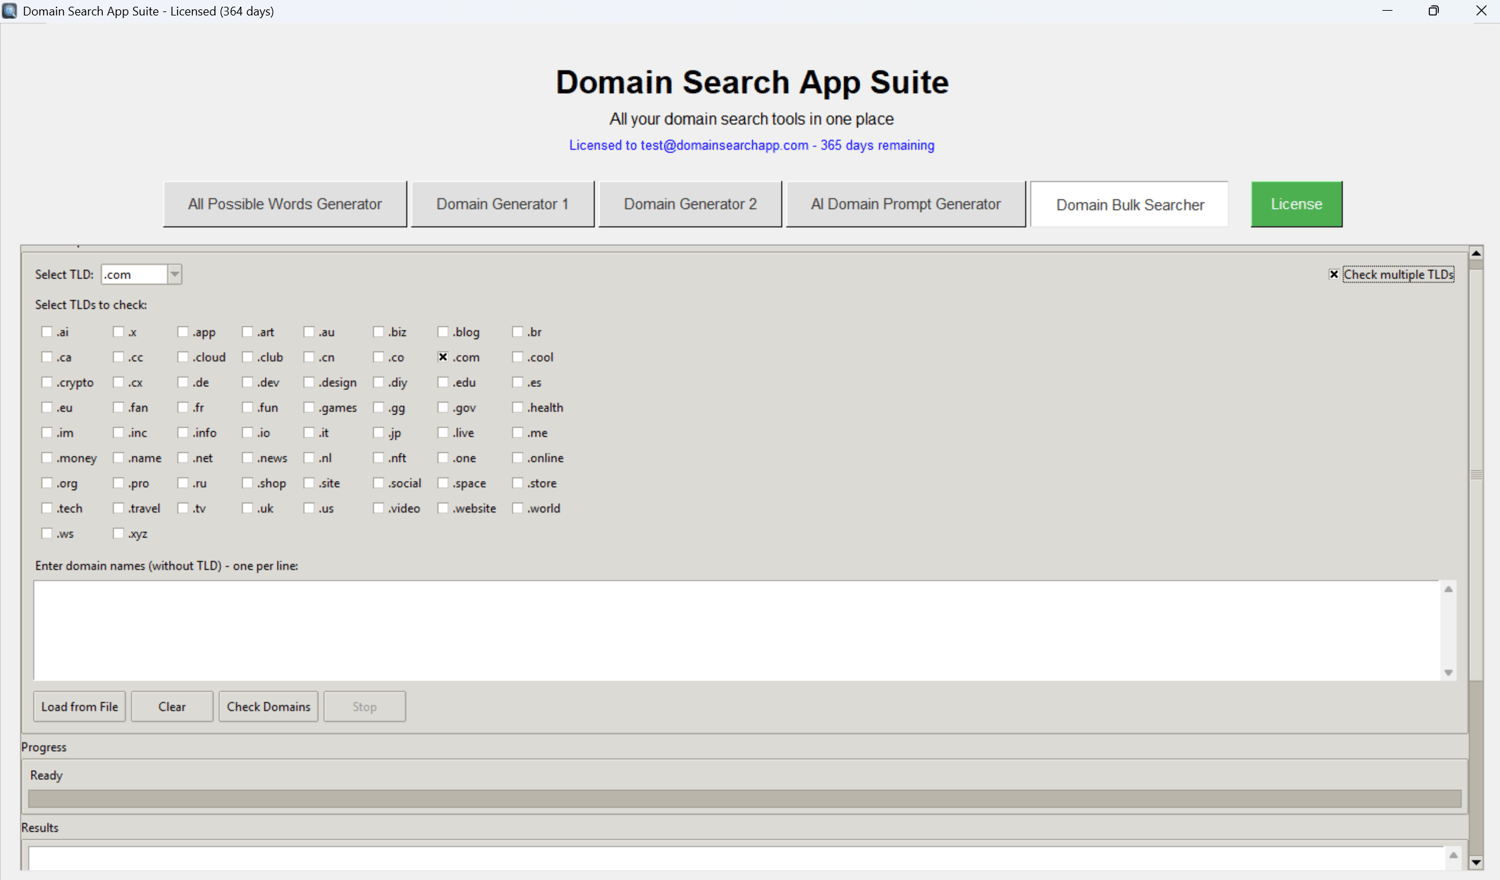The image size is (1500, 880).
Task: Check the .co TLD checkbox
Action: [378, 357]
